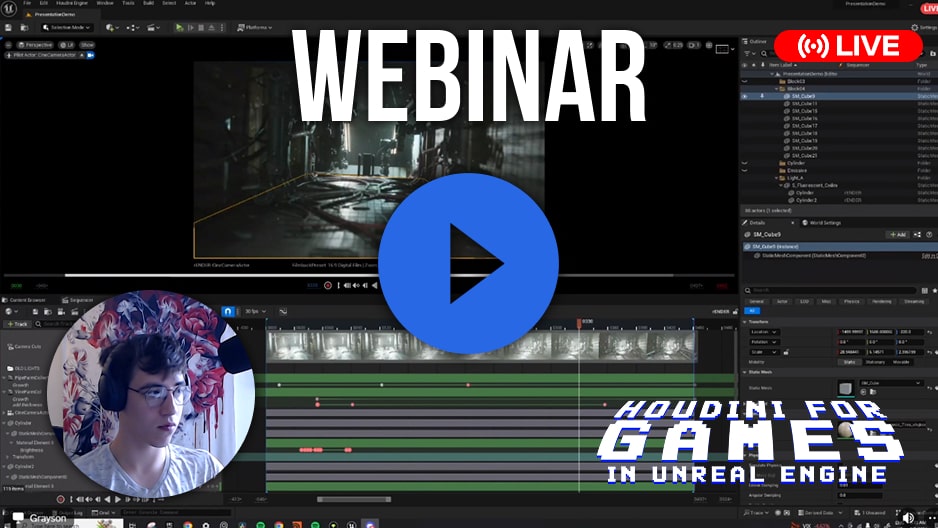The height and width of the screenshot is (528, 938).
Task: Open the Location type dropdown
Action: point(764,331)
